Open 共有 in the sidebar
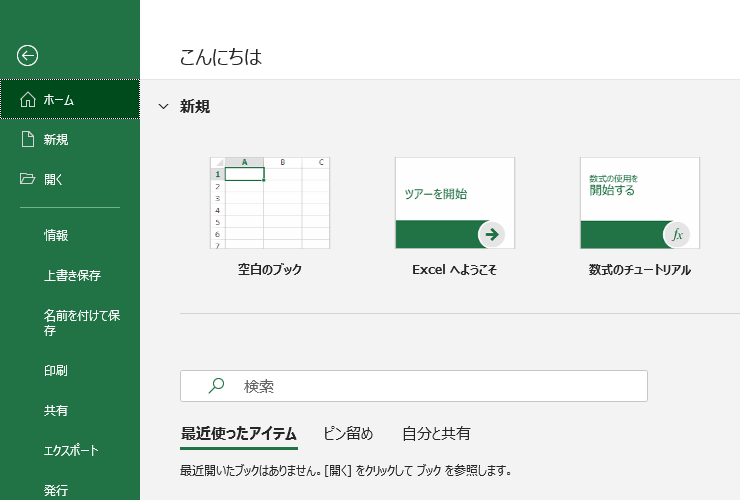Screen dimensions: 740x500 70,410
